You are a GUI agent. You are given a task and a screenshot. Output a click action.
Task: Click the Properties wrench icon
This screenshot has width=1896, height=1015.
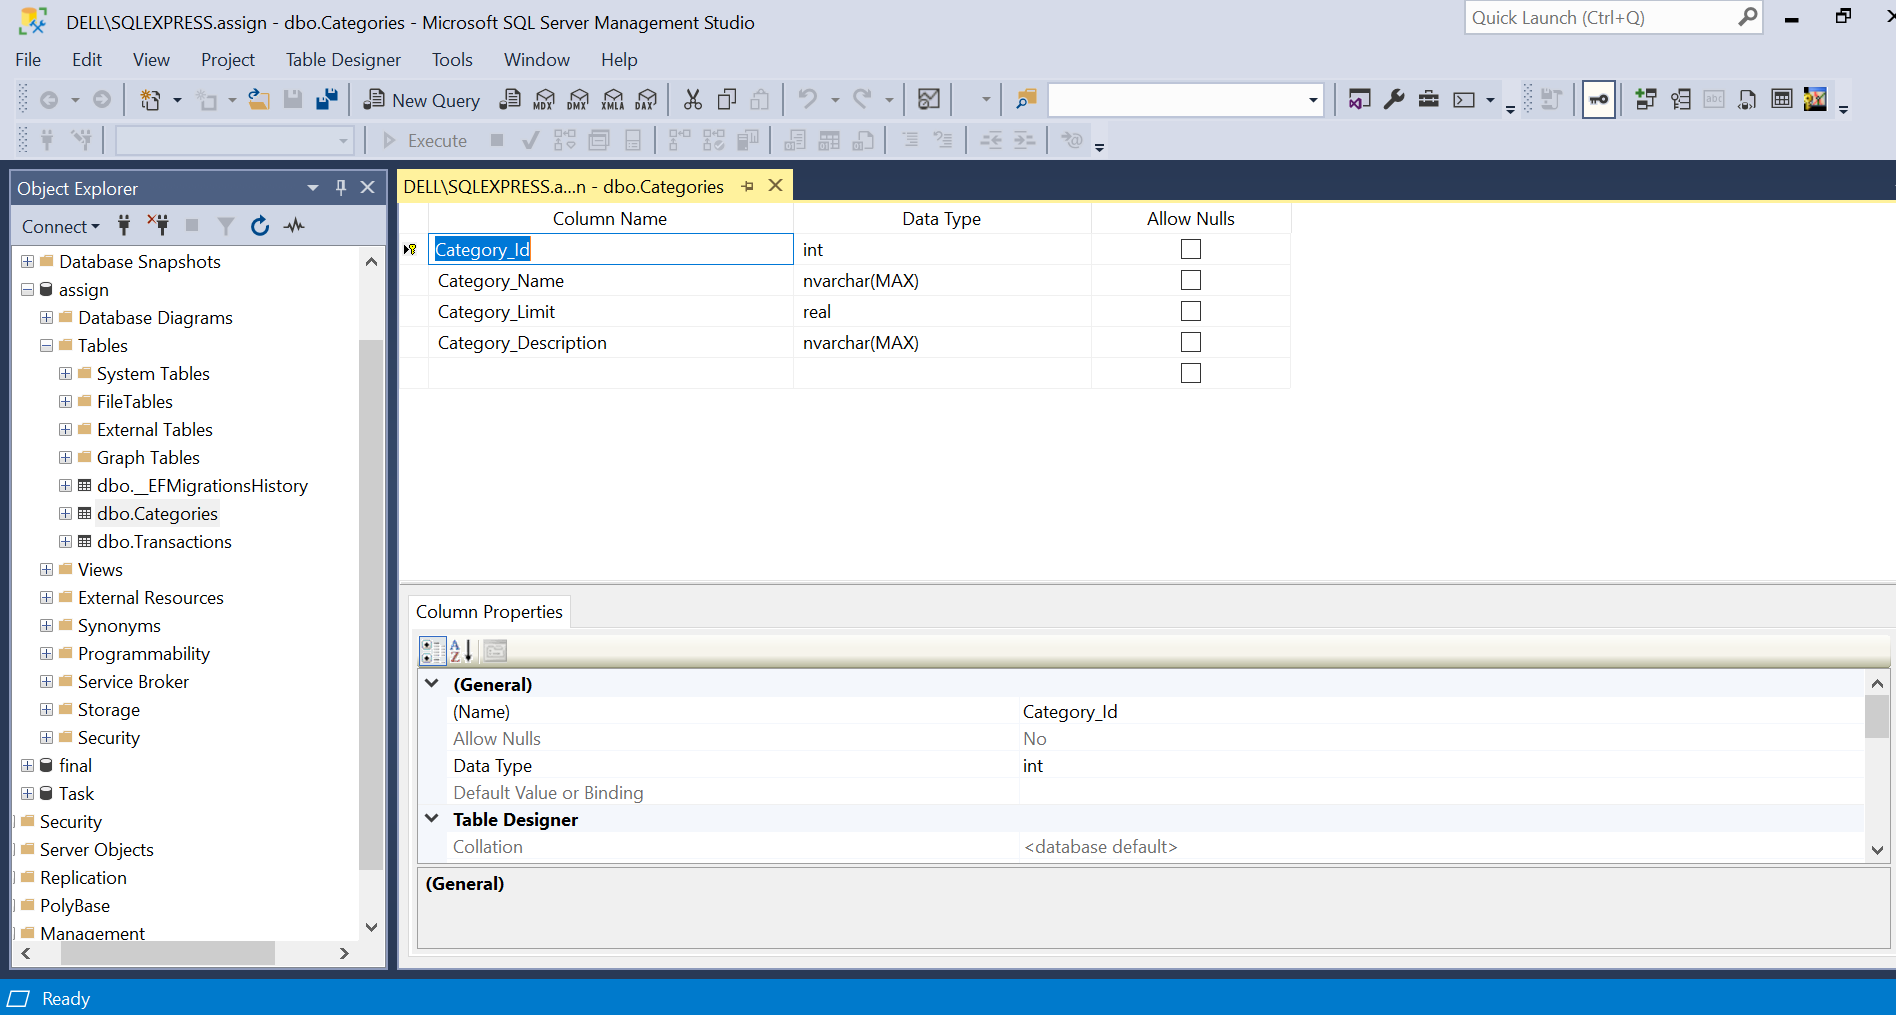[x=1394, y=100]
